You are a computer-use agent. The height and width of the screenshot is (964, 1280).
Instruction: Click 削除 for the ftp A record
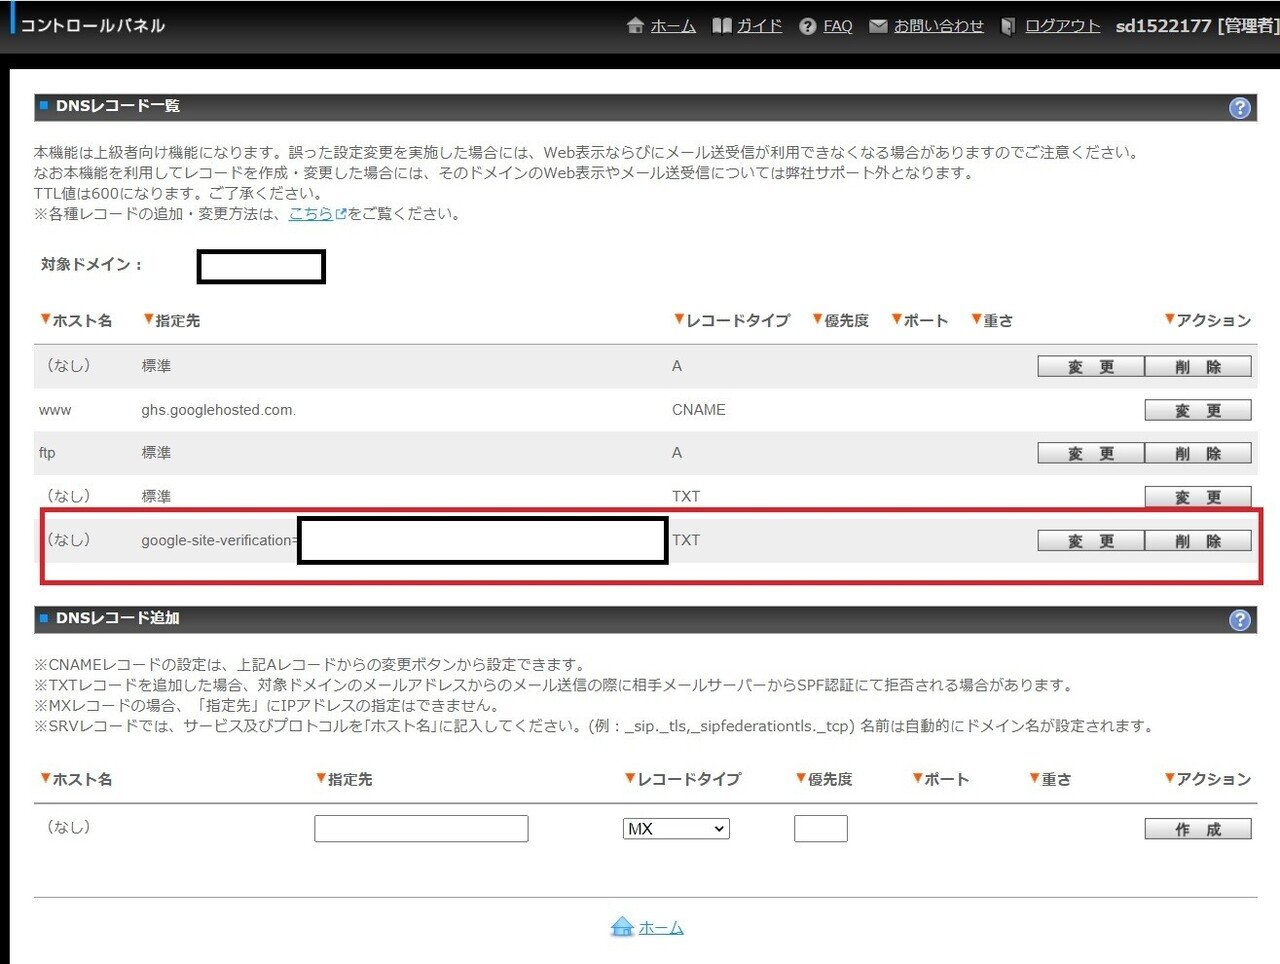click(x=1198, y=454)
